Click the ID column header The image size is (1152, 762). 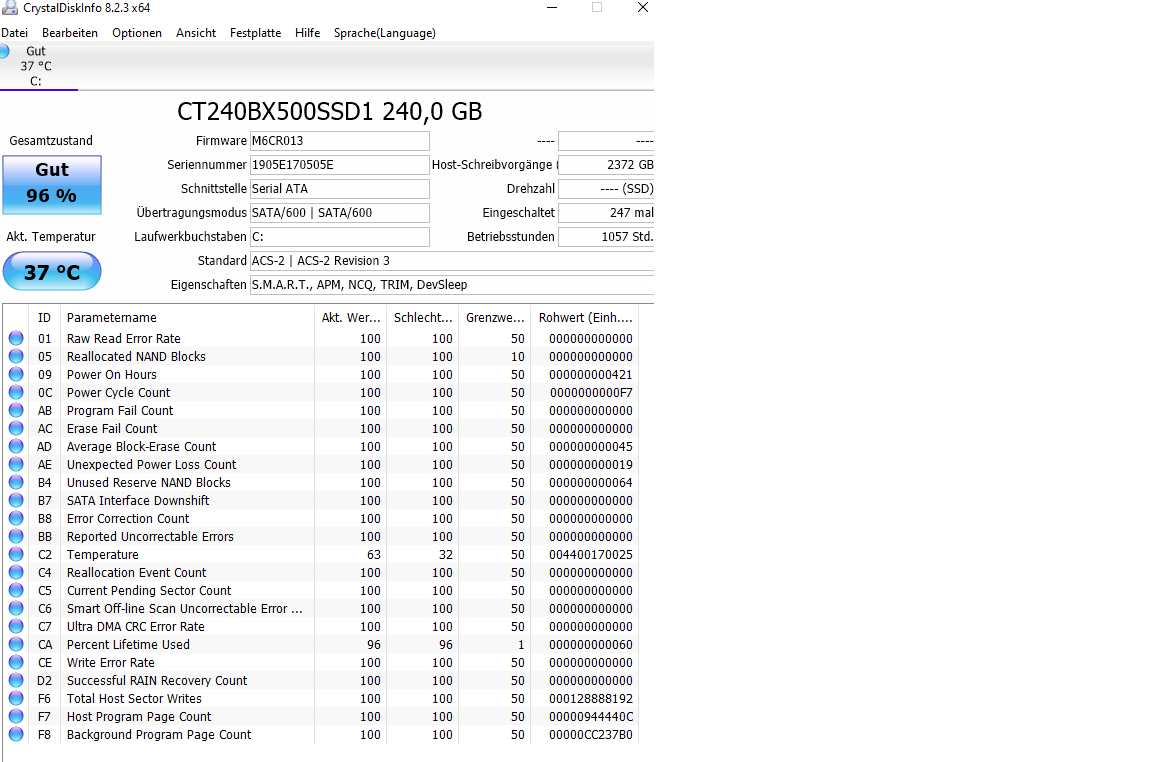coord(44,317)
